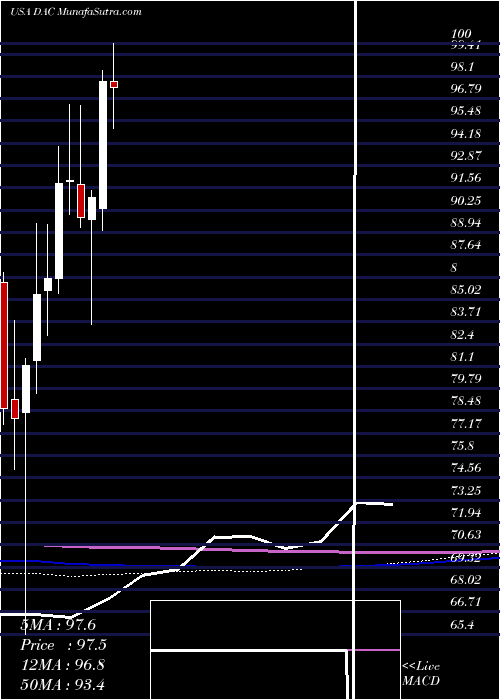Click the '5MA : 97.6' label
500x700 pixels.
click(x=58, y=625)
